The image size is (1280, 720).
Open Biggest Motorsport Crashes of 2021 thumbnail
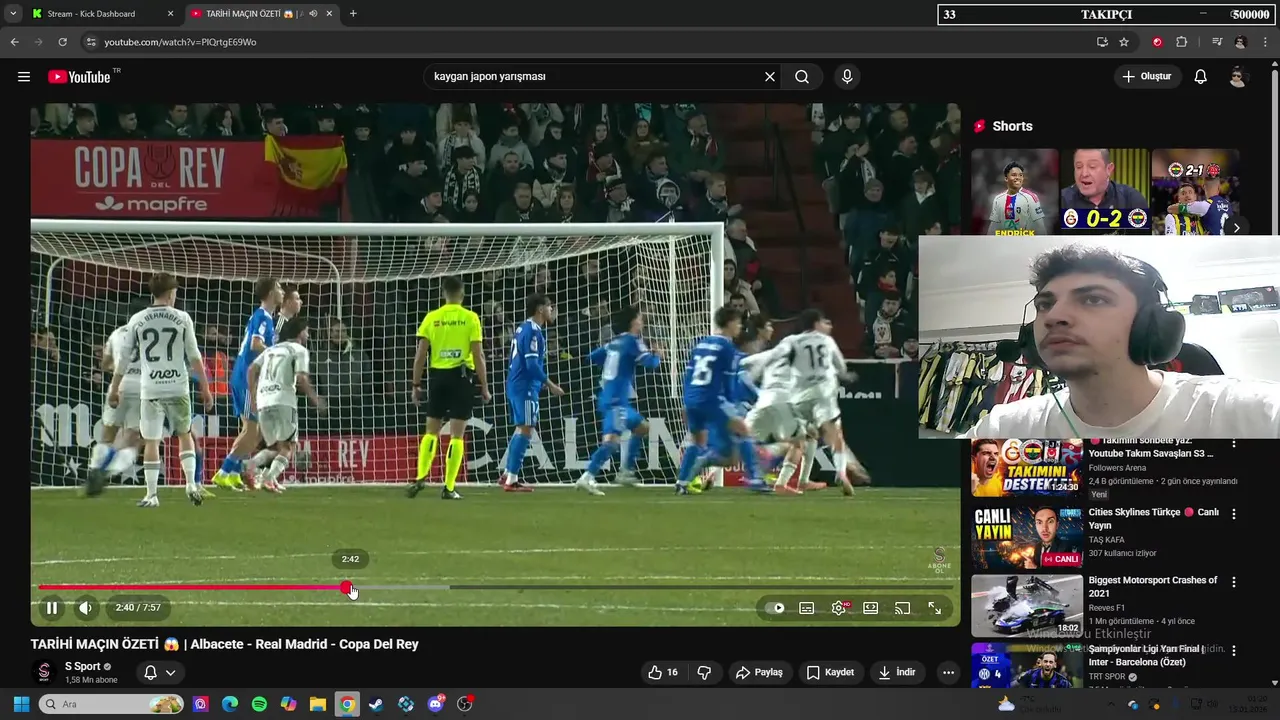point(1027,605)
